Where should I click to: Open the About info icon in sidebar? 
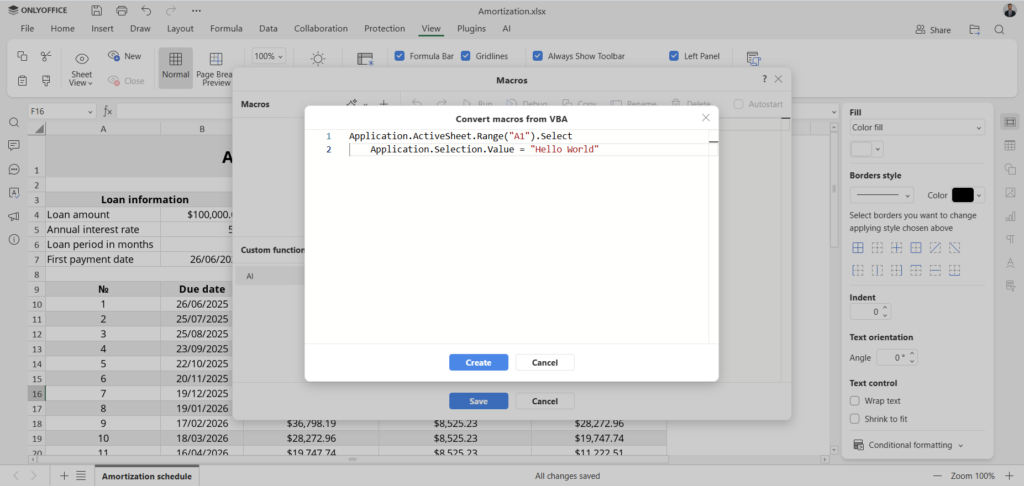pyautogui.click(x=14, y=240)
